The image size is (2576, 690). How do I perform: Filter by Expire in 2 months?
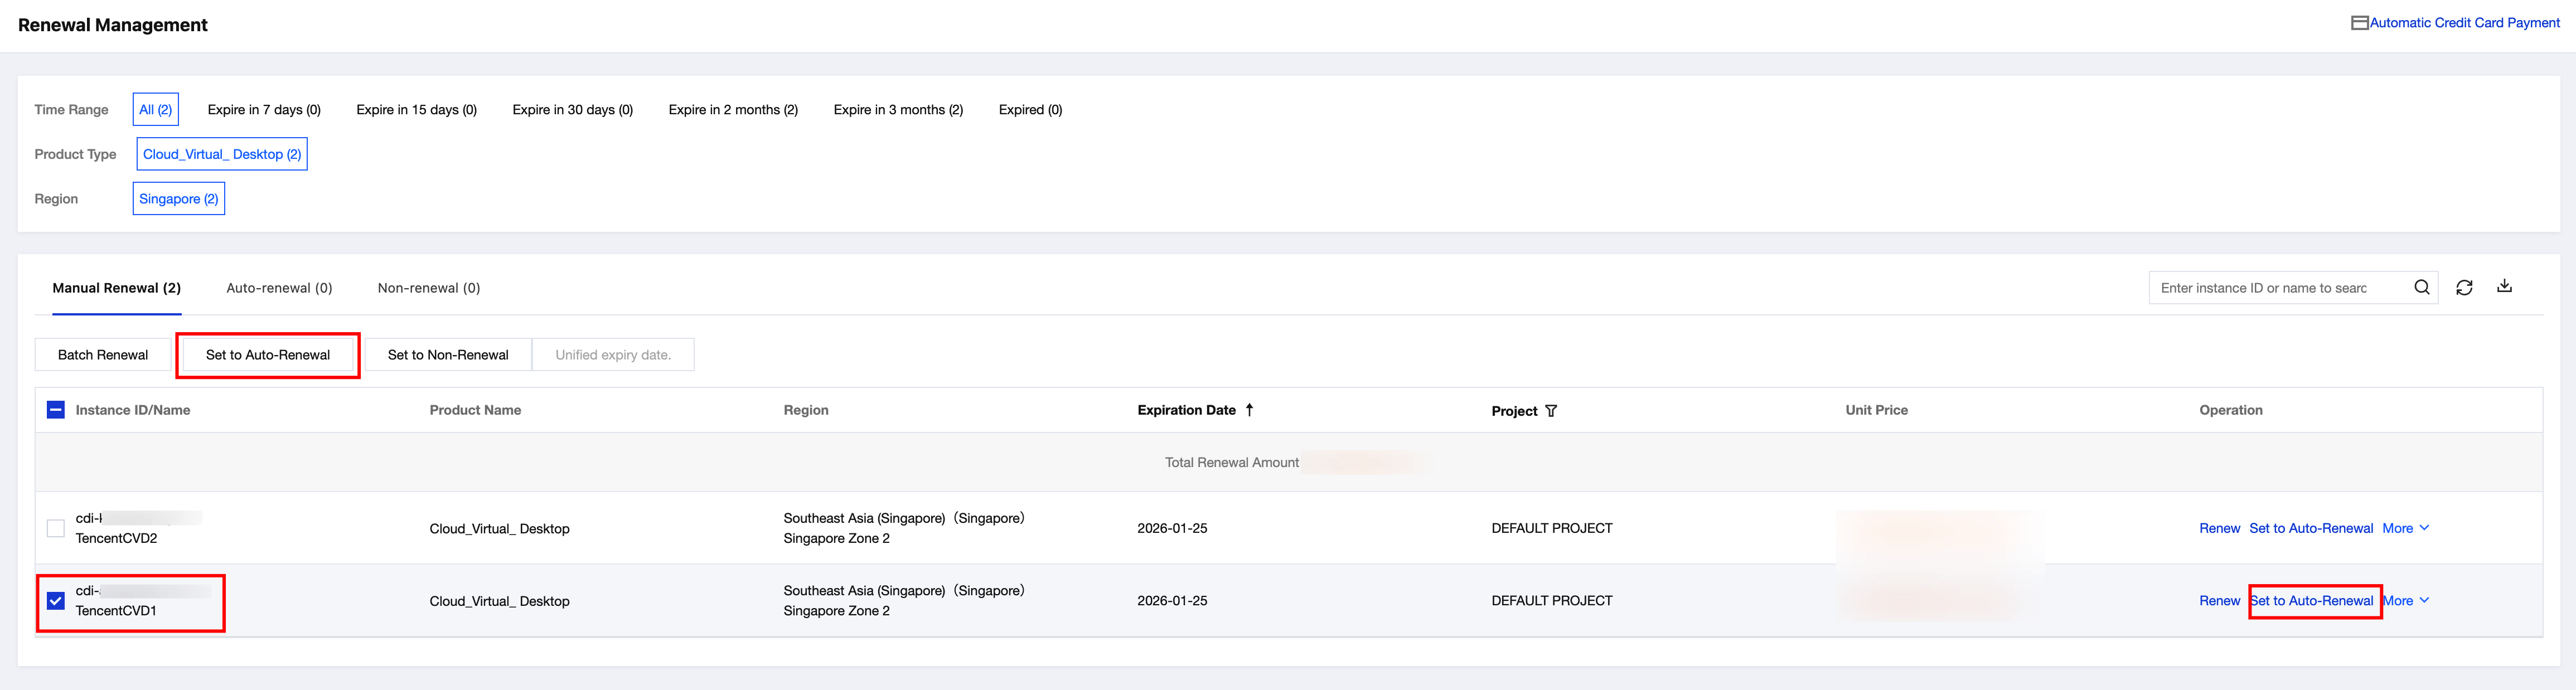733,110
